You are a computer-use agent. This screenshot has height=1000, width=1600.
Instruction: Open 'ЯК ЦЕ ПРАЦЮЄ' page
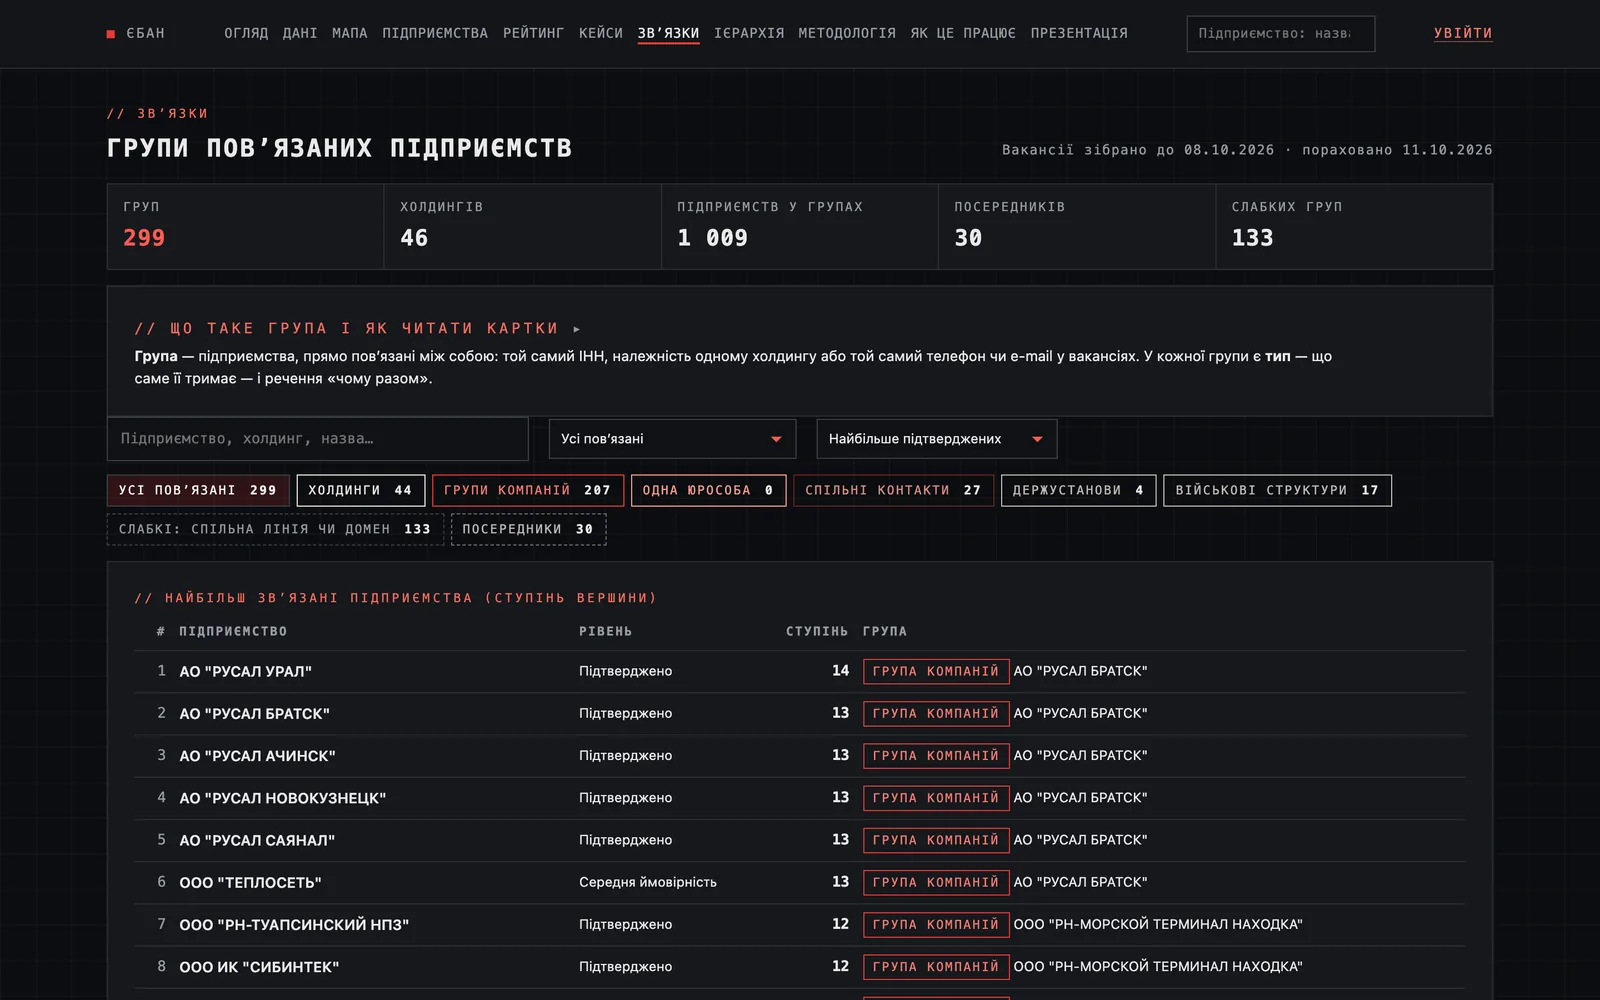pyautogui.click(x=963, y=33)
